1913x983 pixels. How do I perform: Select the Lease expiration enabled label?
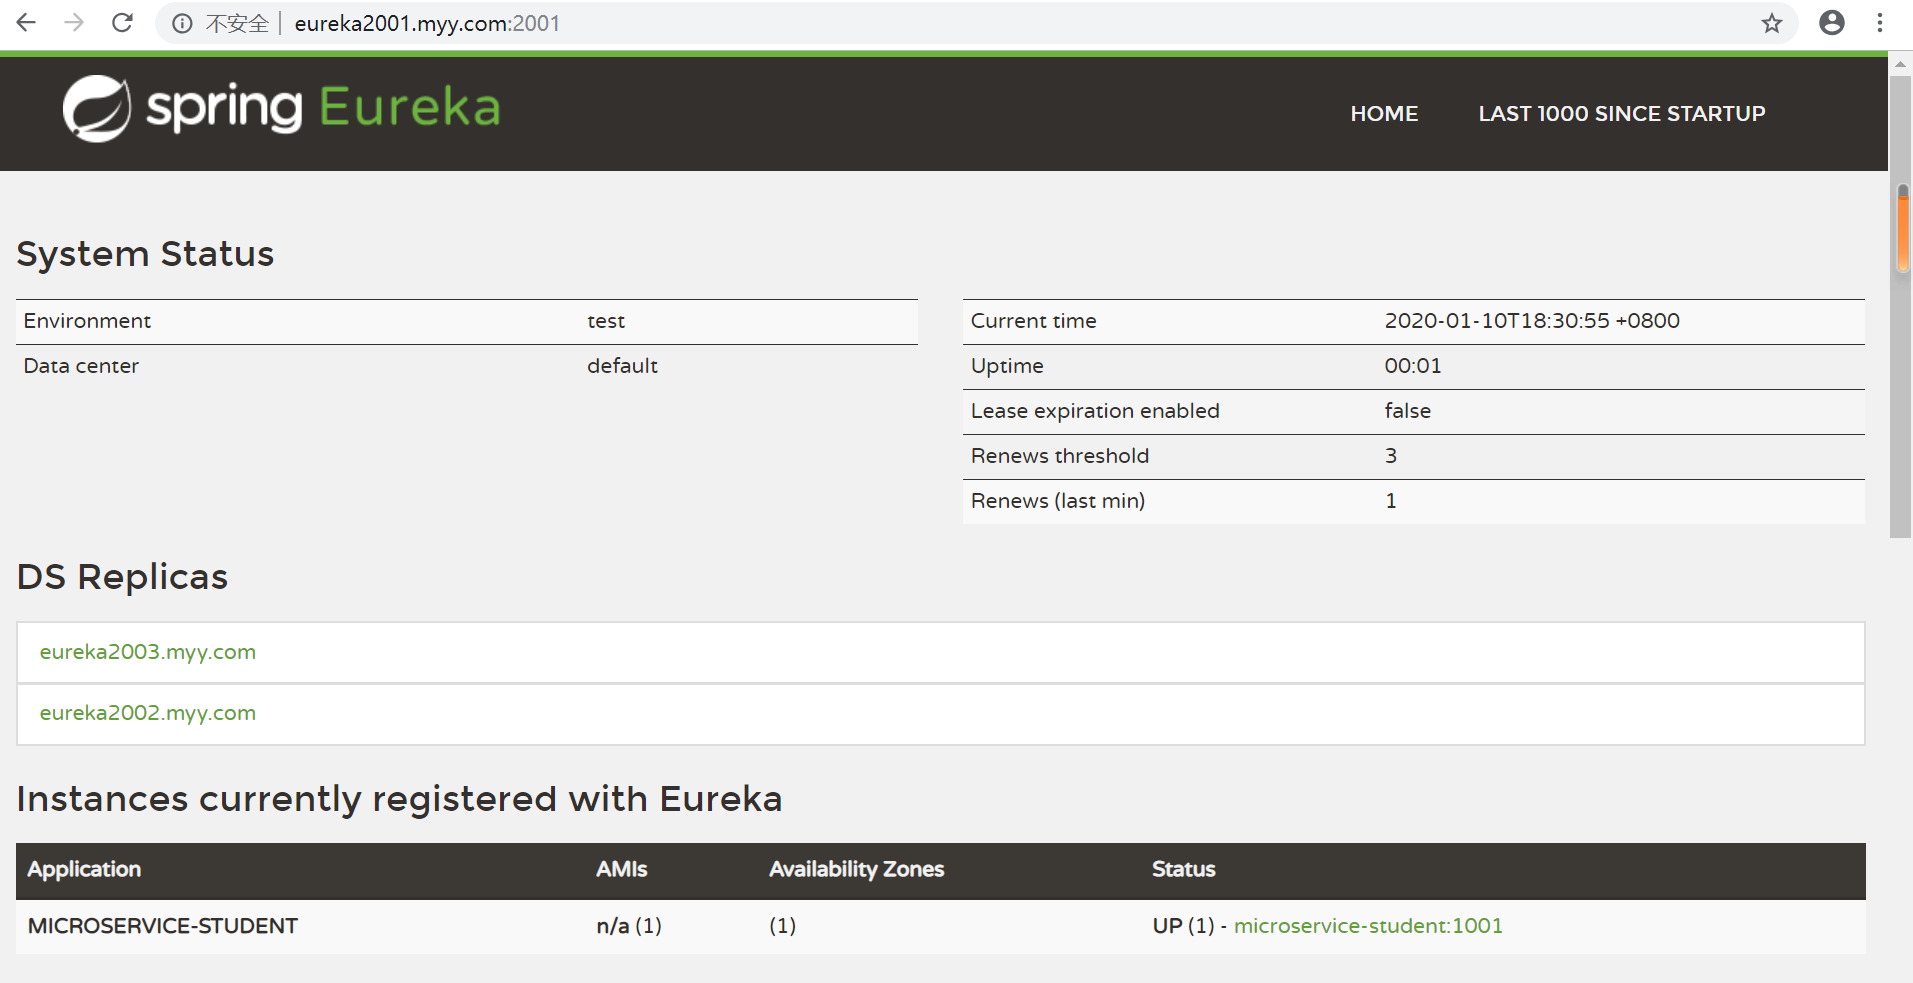[x=1095, y=411]
